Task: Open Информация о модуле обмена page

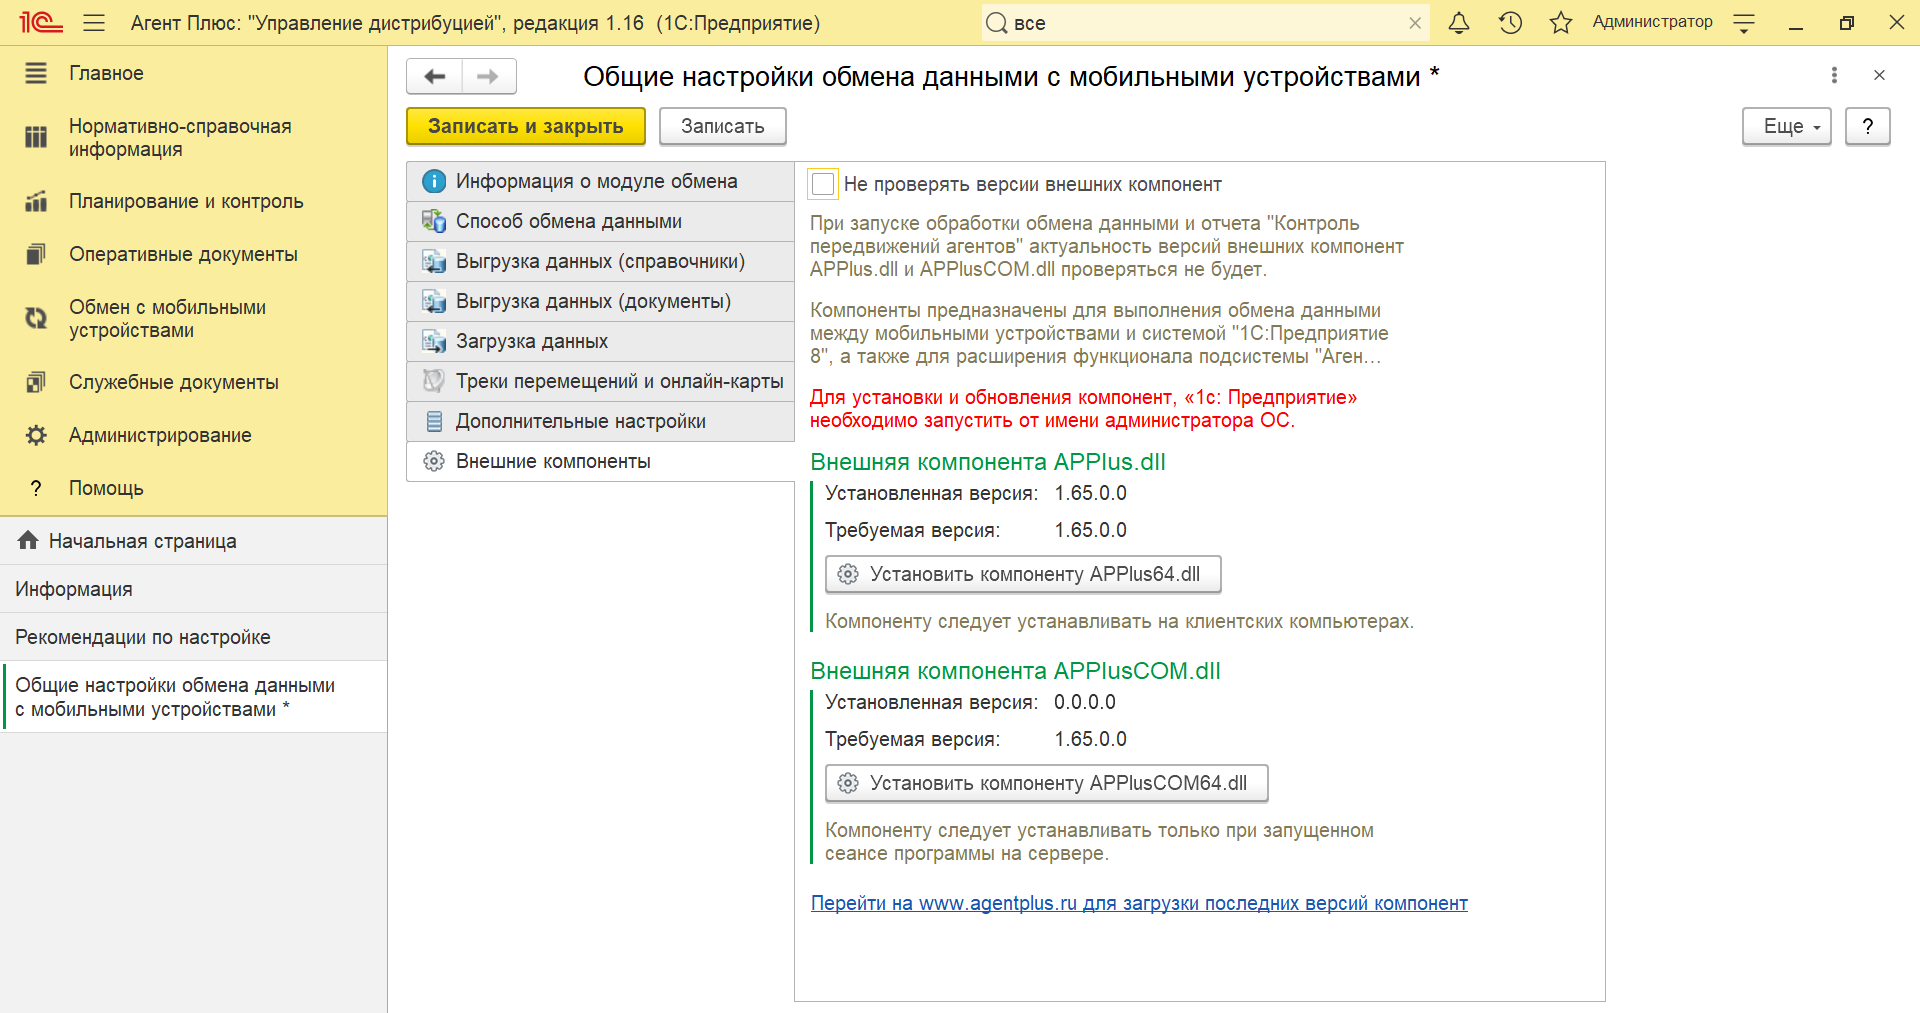Action: point(600,181)
